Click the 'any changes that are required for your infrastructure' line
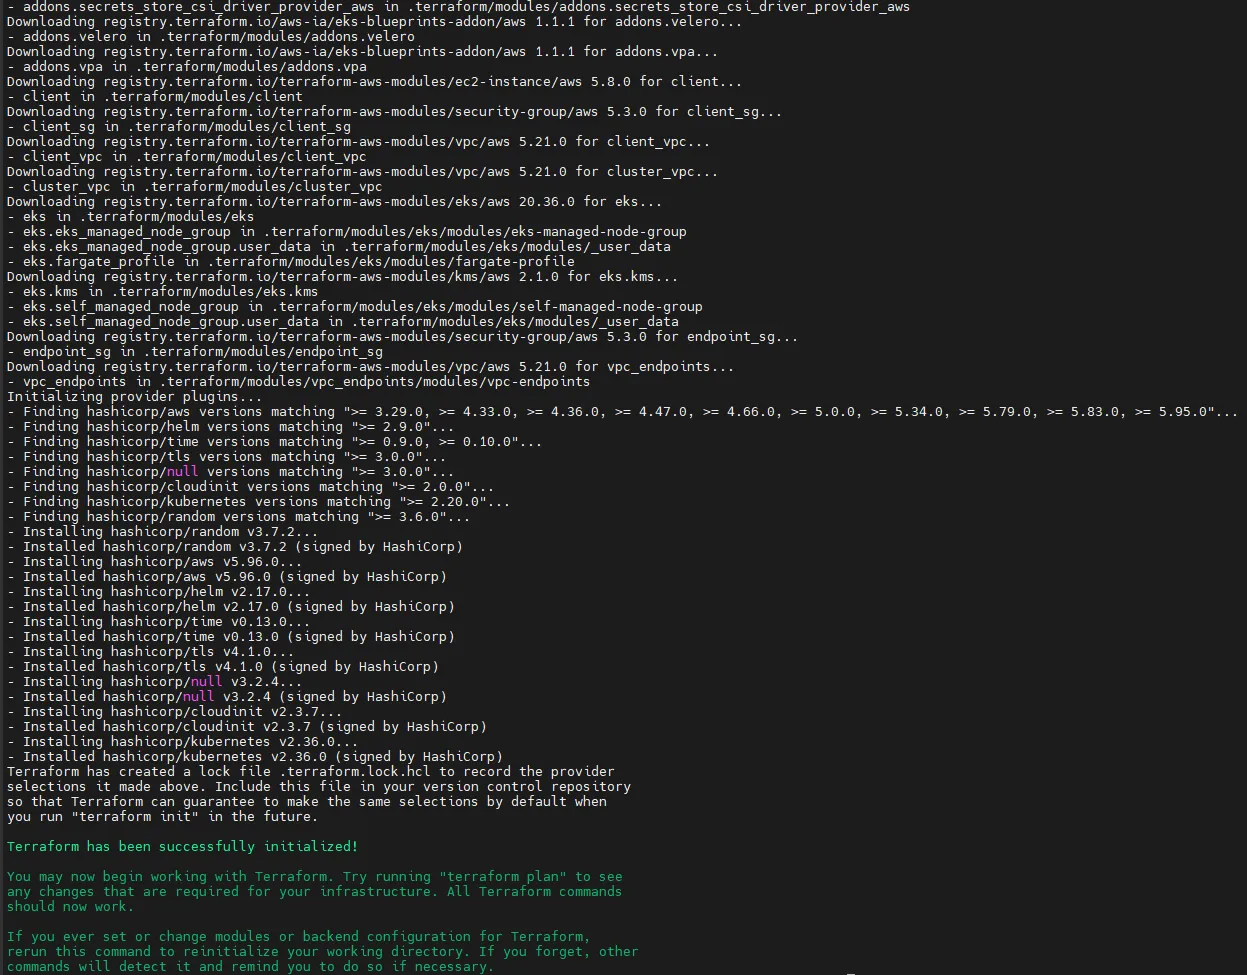Screen dimensions: 1247x975 click(315, 892)
